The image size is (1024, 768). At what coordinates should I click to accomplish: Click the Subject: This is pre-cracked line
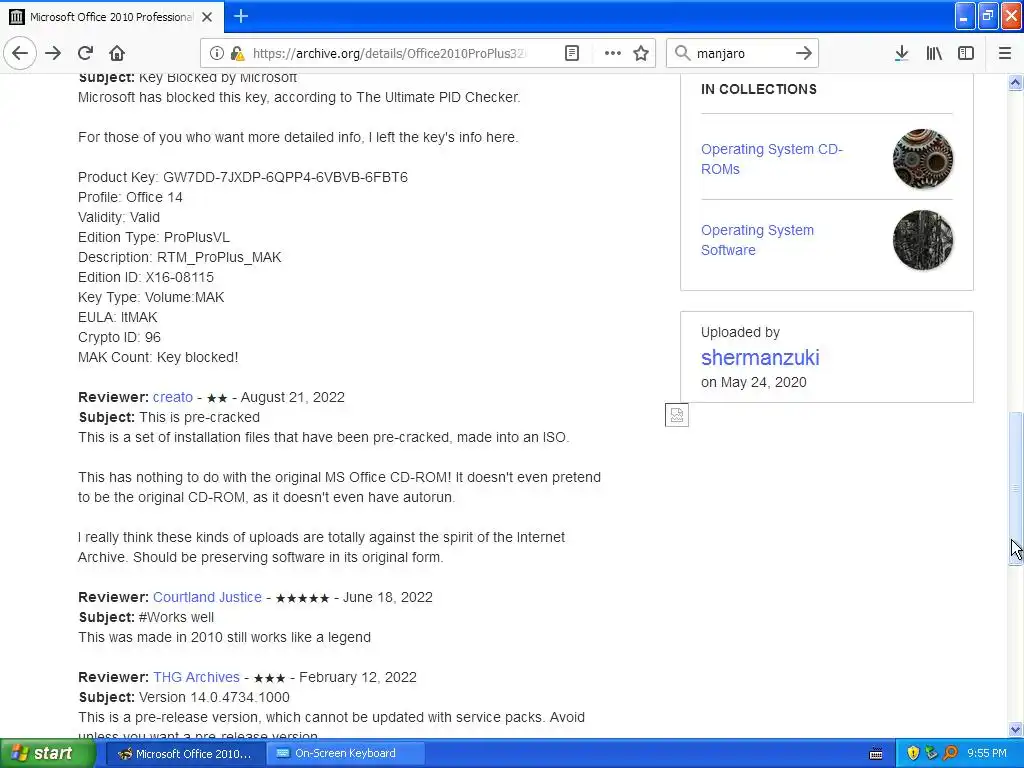tap(169, 417)
